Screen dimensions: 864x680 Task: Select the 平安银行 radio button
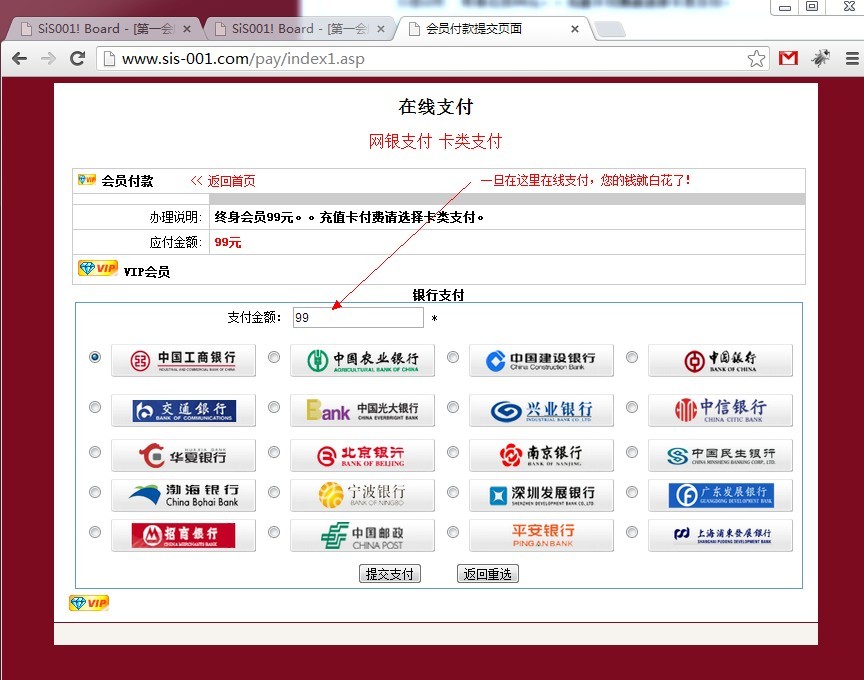tap(453, 532)
